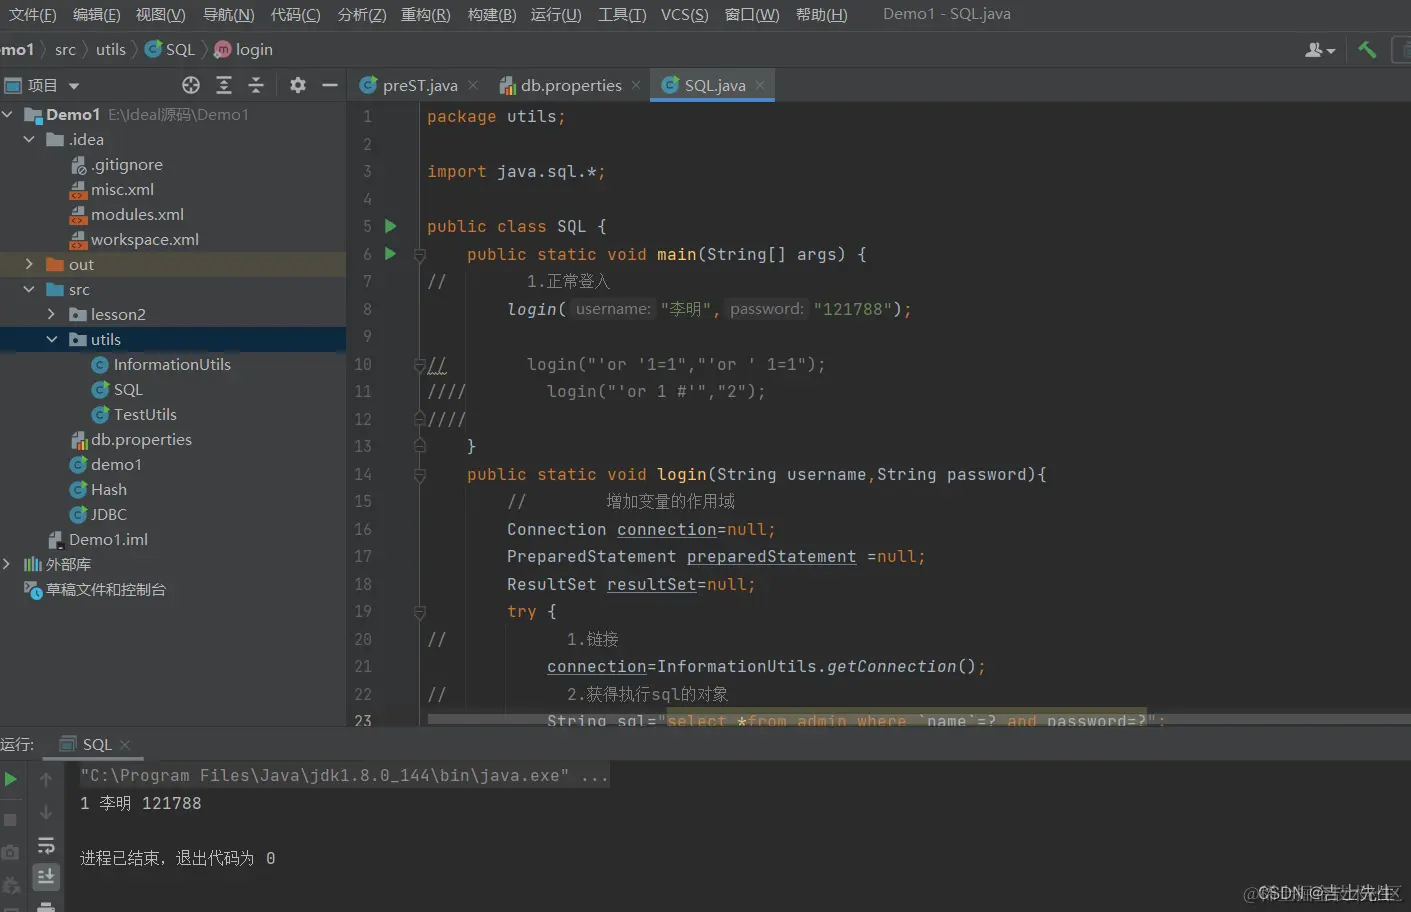
Task: Close the SQL run tab
Action: pyautogui.click(x=125, y=744)
